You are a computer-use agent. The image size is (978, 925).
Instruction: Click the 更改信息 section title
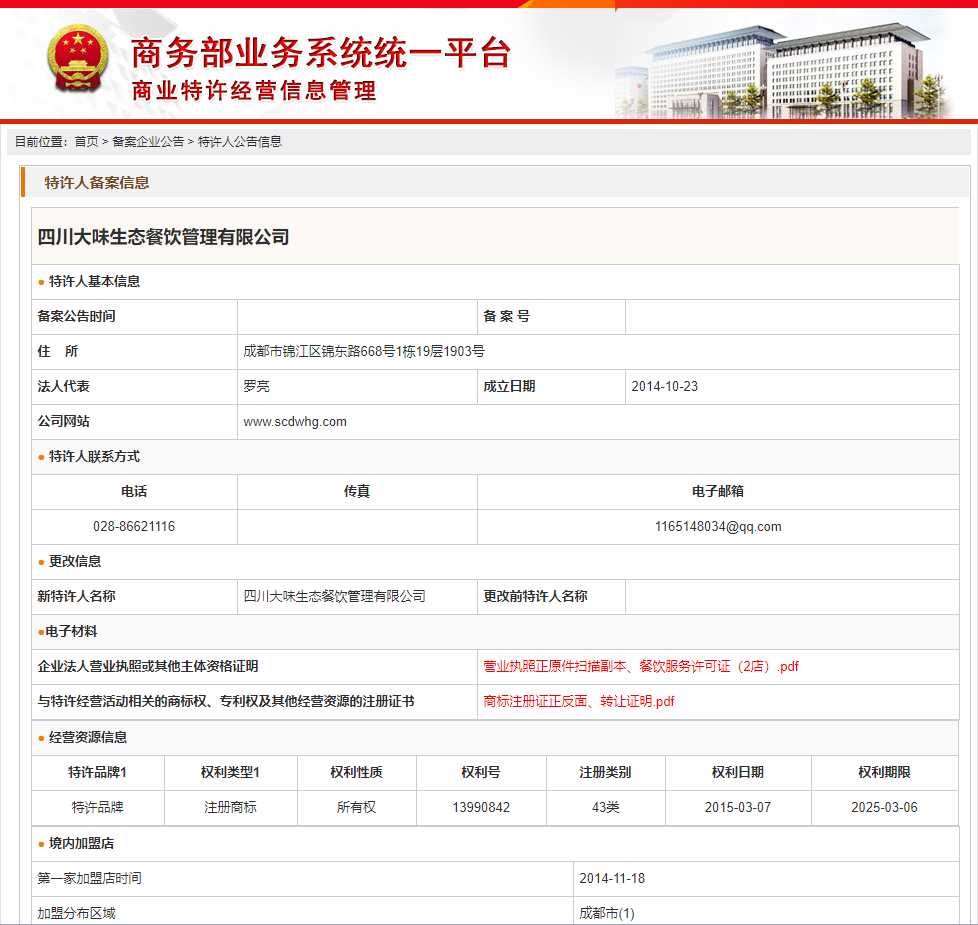75,561
